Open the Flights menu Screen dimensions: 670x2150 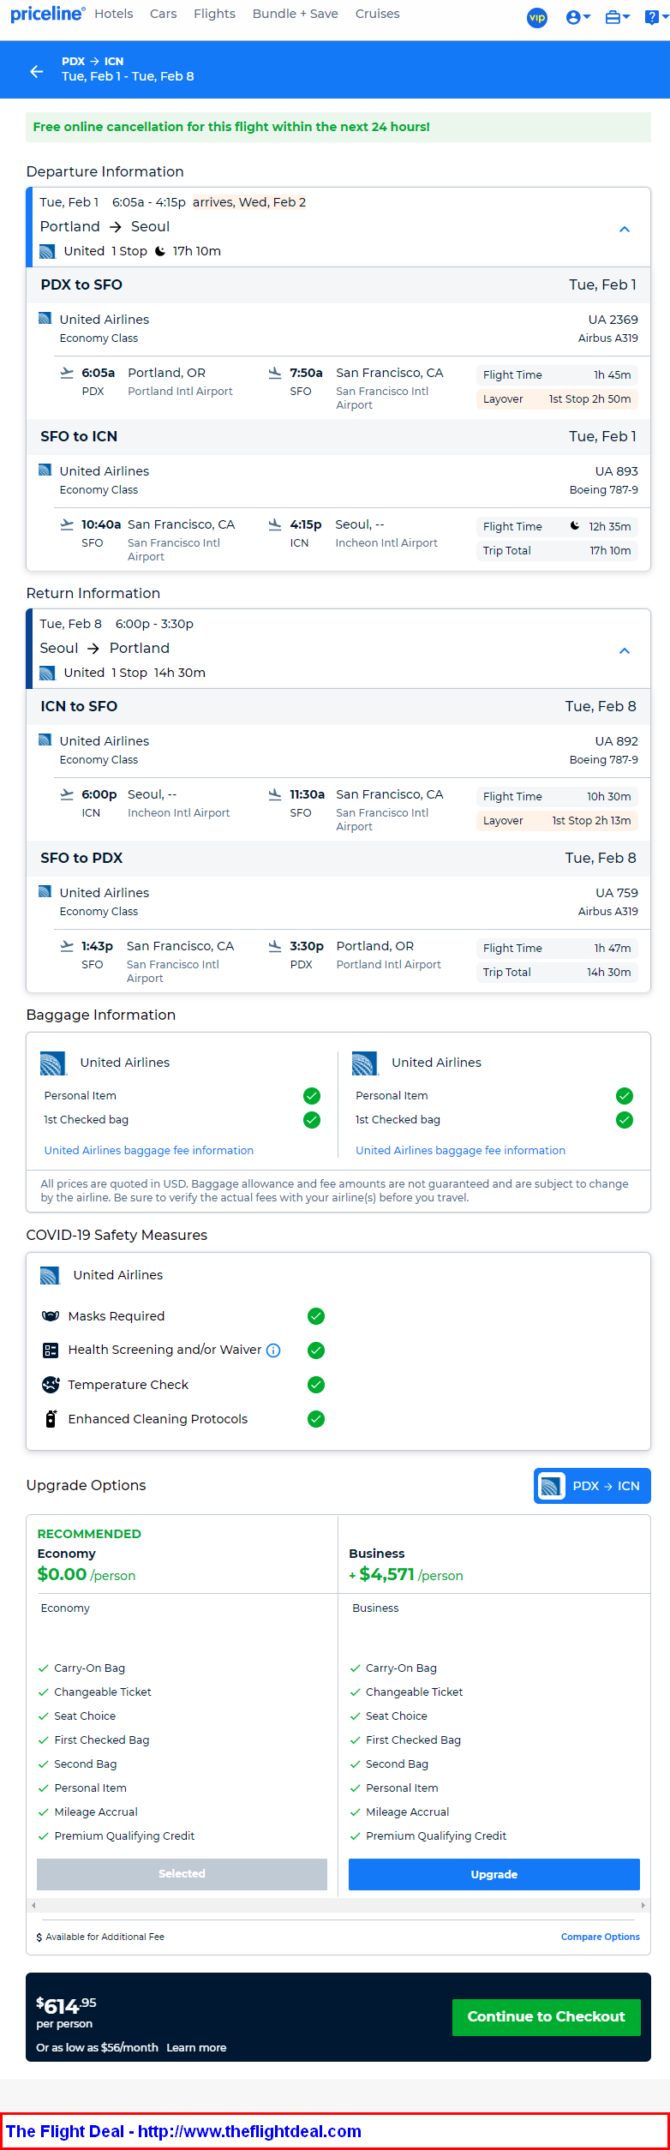(215, 14)
